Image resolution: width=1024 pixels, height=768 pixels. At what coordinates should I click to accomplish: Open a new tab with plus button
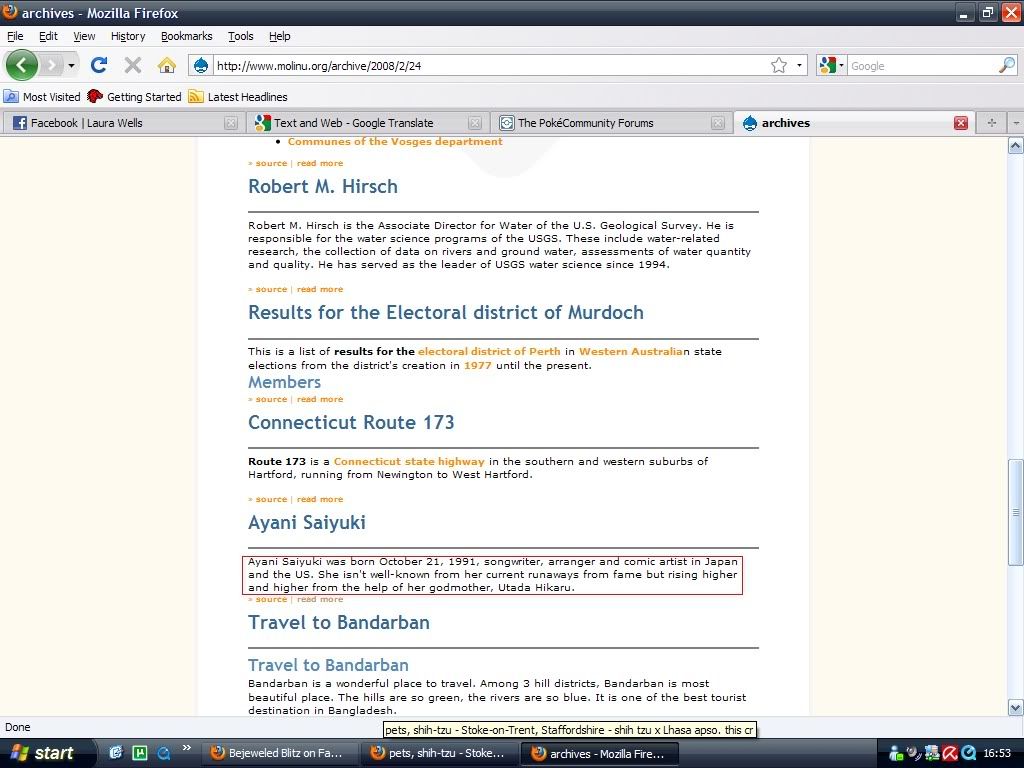pyautogui.click(x=991, y=123)
